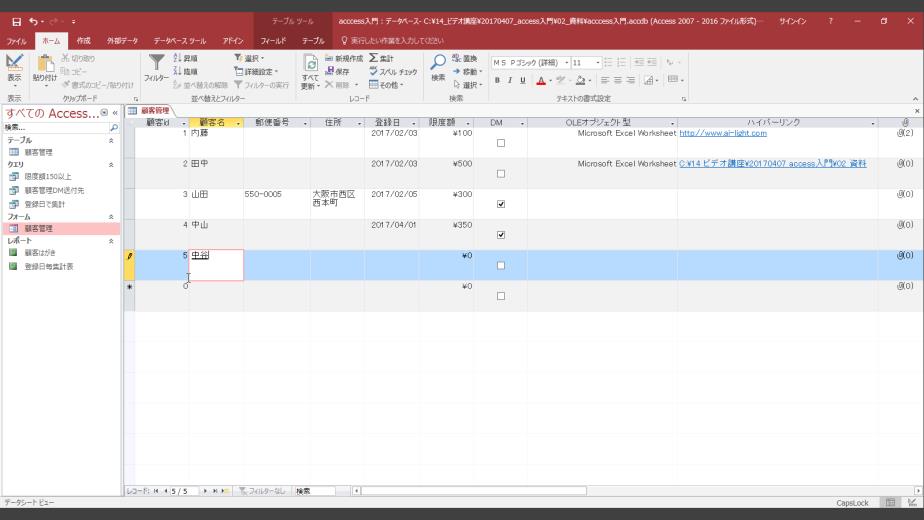Open 顧客はがき report
Screen dimensions: 924x520
tap(40, 252)
